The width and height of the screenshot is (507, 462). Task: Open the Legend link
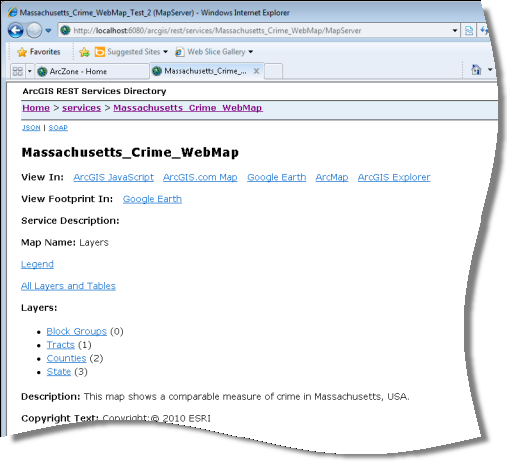pyautogui.click(x=37, y=264)
